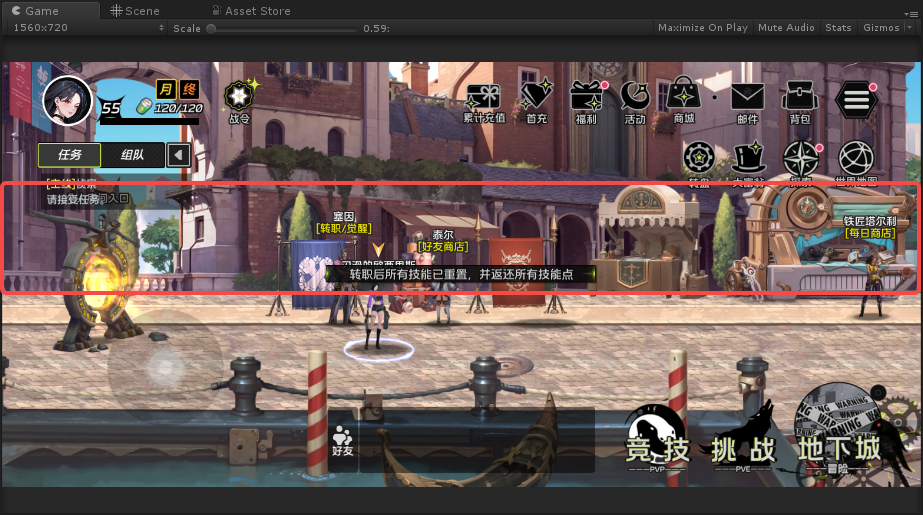Collapse the quest panel with the arrow button
This screenshot has height=515, width=923.
click(x=178, y=155)
